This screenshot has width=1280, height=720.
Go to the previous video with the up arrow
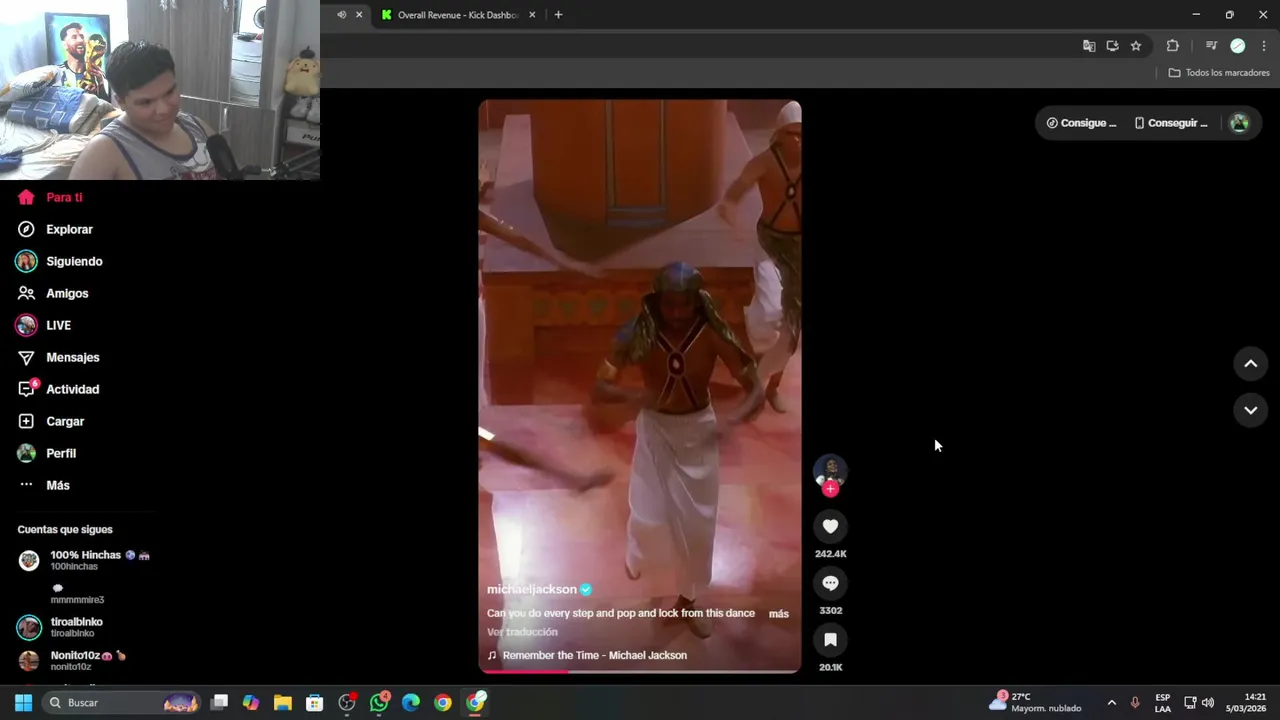click(1250, 364)
